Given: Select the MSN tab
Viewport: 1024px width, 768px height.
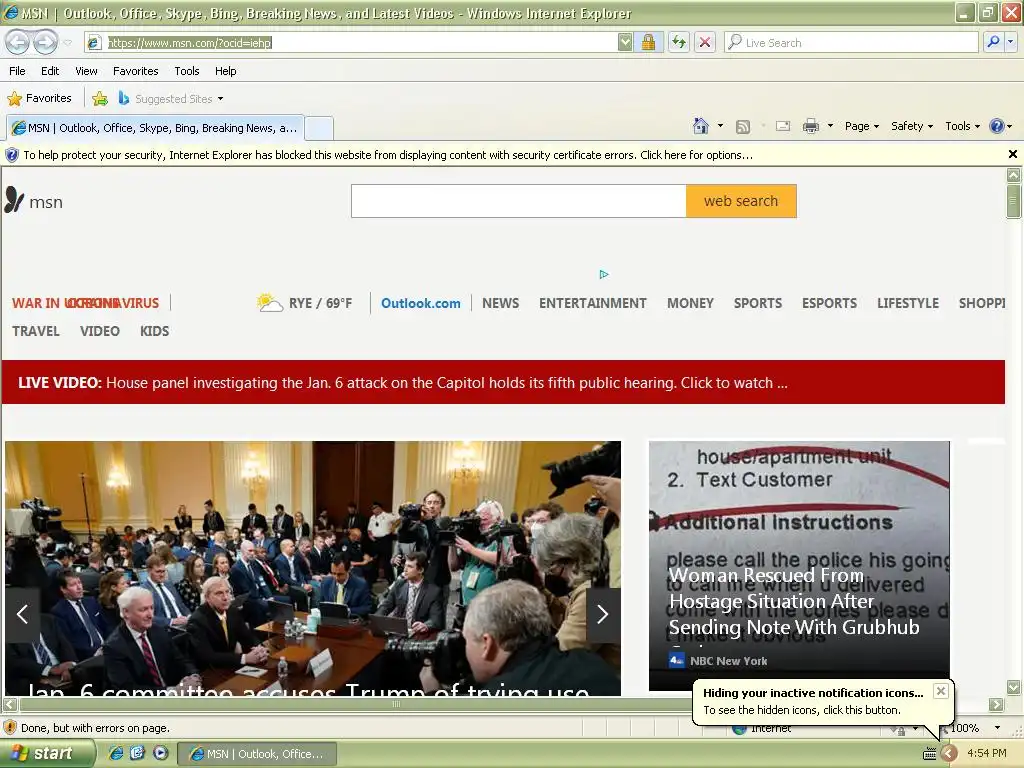Looking at the screenshot, I should click(155, 128).
